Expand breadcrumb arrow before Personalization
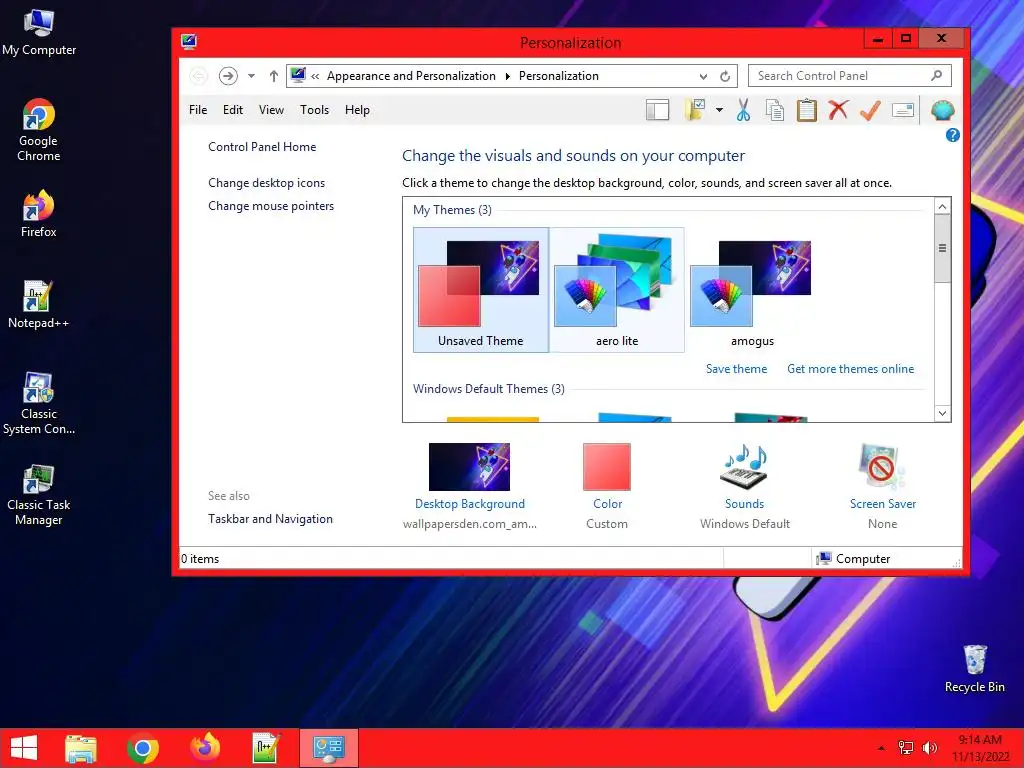Image resolution: width=1024 pixels, height=768 pixels. coord(507,76)
